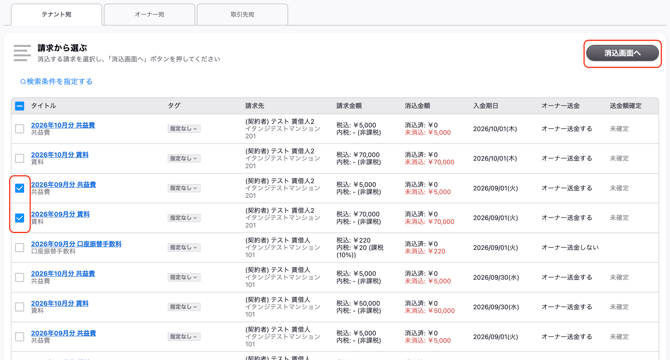Image resolution: width=670 pixels, height=360 pixels.
Task: Open room 201 2026年10月分 共益費 invoice link
Action: pos(63,125)
